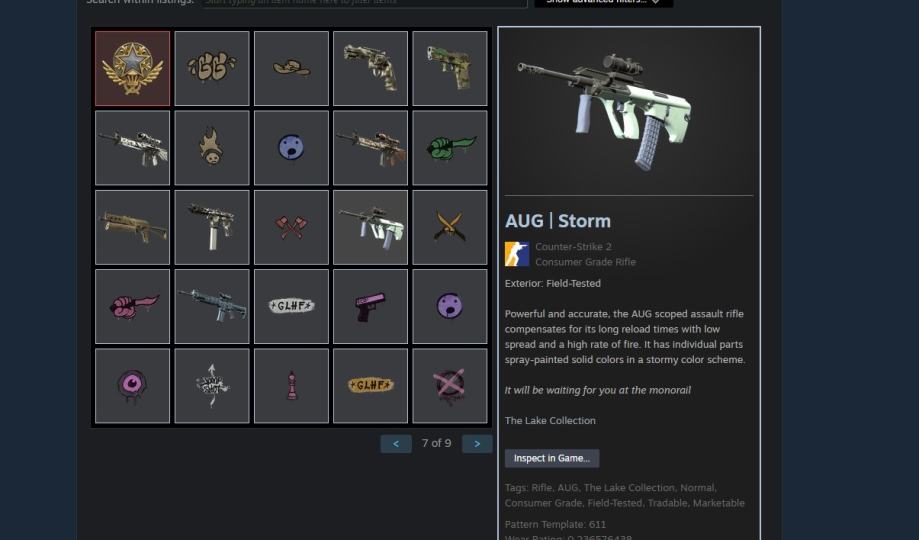
Task: Select the white GLHF graffiti item
Action: (291, 307)
